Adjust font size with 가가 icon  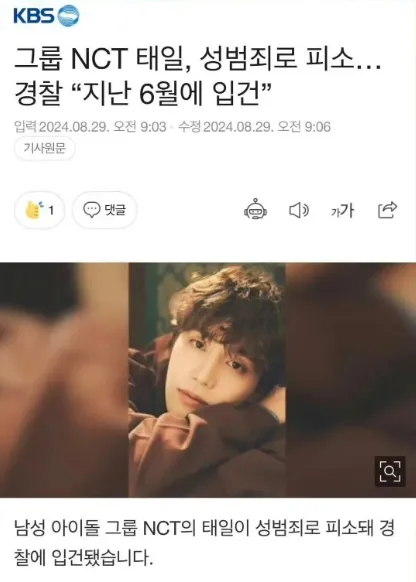(x=343, y=210)
